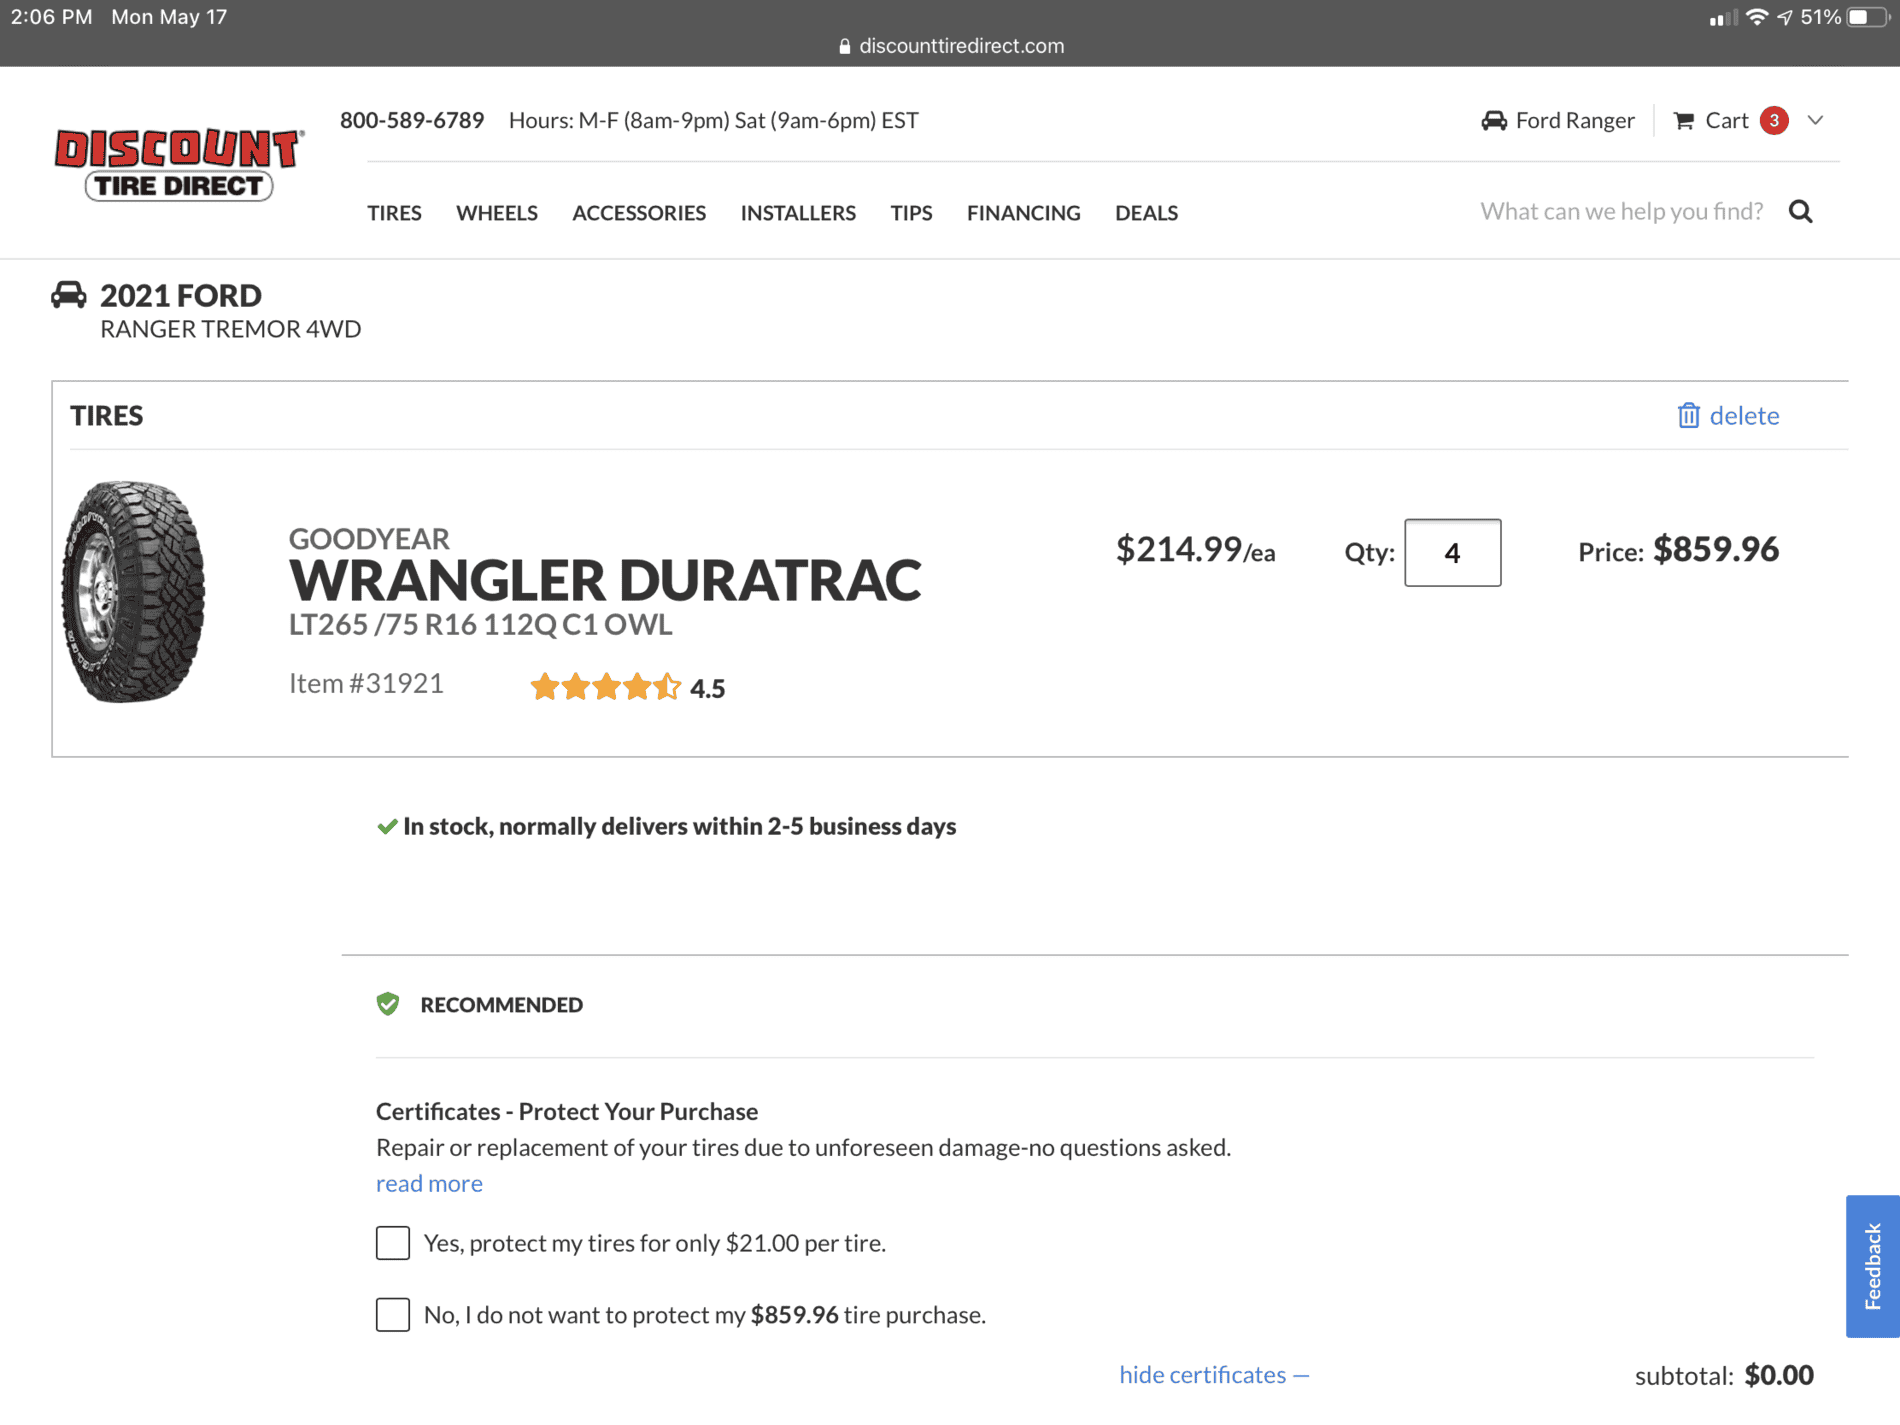This screenshot has width=1900, height=1425.
Task: Click the 'Item #31921' text
Action: pos(366,683)
